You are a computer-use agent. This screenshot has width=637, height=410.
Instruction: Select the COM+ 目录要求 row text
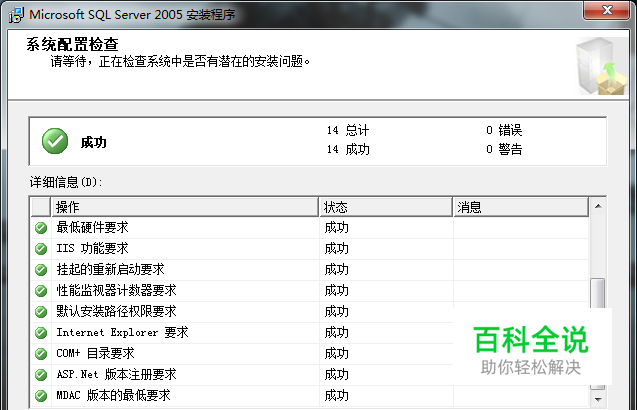coord(95,354)
